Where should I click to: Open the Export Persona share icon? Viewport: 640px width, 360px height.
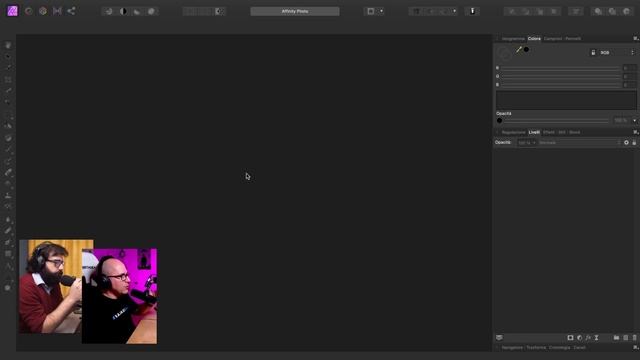point(71,11)
